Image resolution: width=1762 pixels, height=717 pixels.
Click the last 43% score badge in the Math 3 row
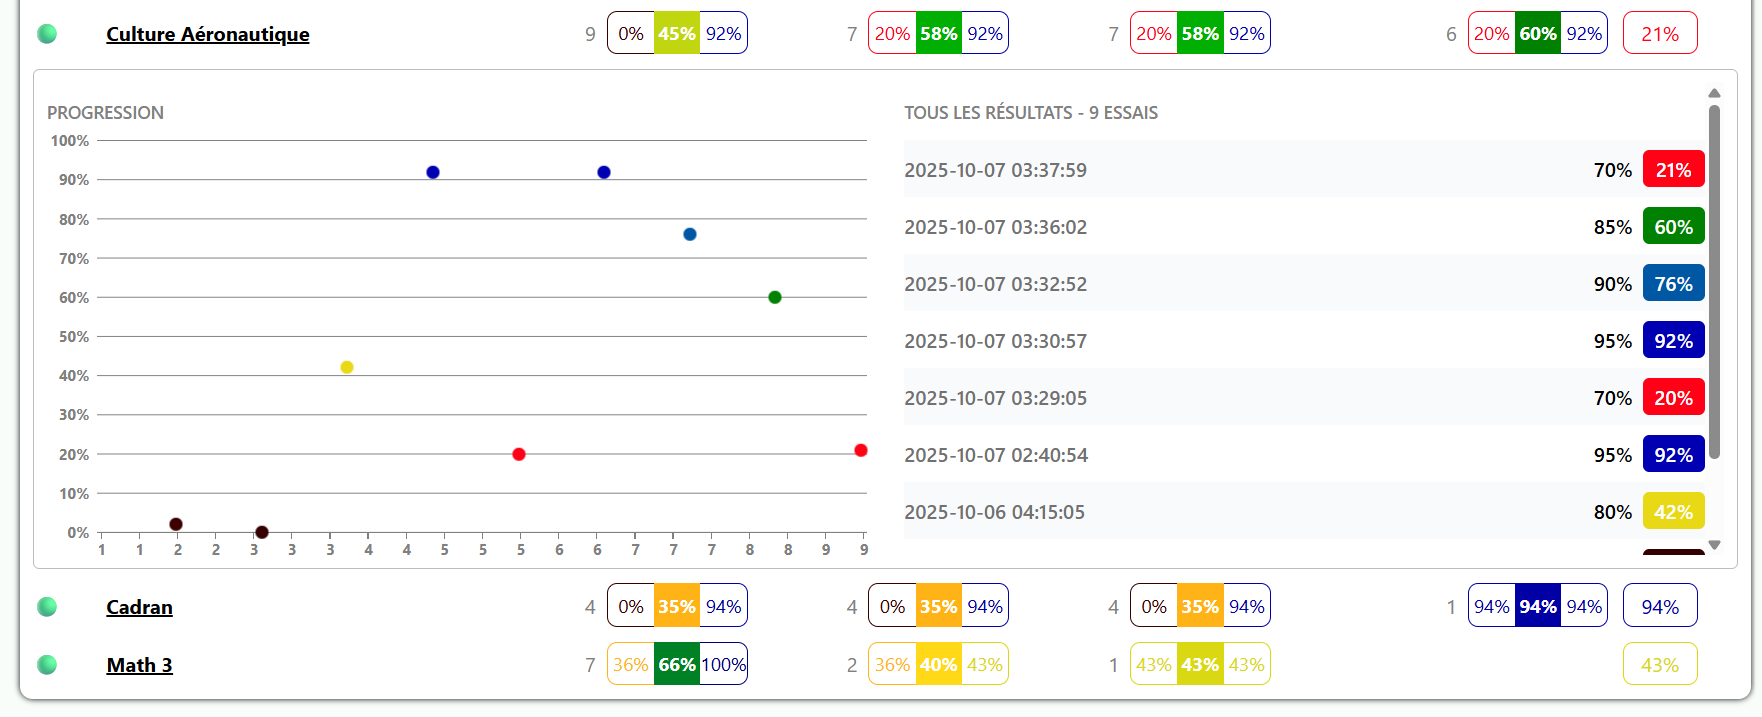pyautogui.click(x=1659, y=665)
